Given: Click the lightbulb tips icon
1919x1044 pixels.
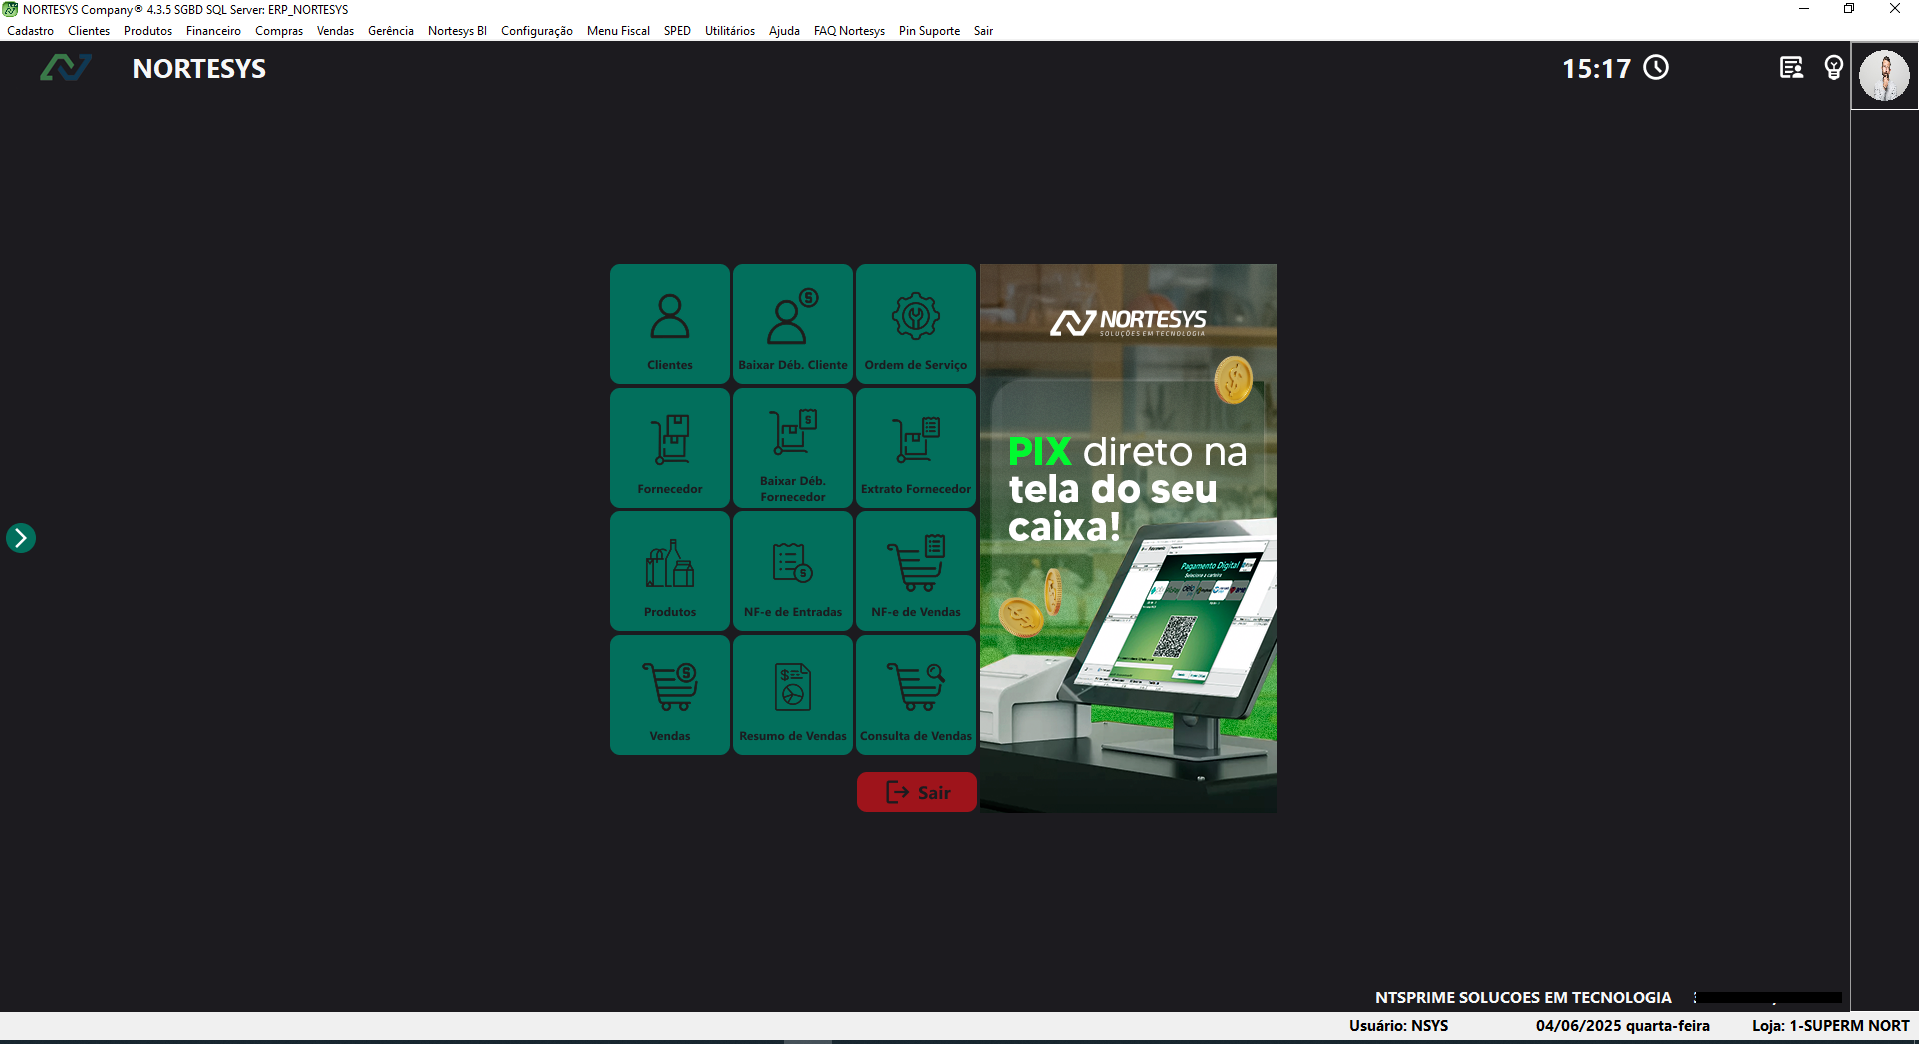Looking at the screenshot, I should (1833, 68).
